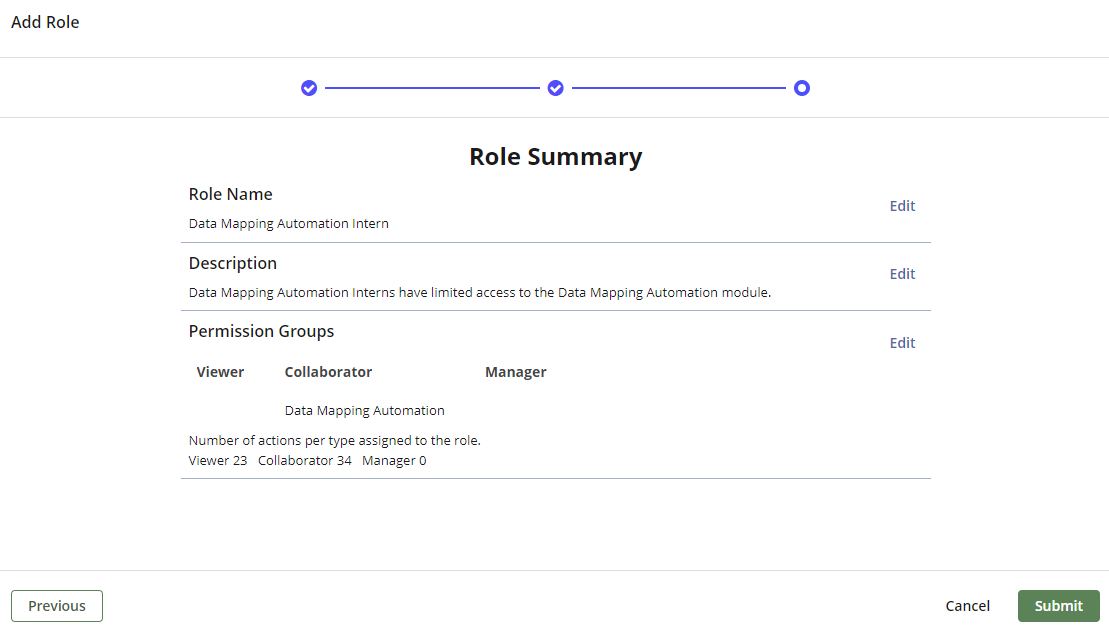The height and width of the screenshot is (632, 1109).
Task: Click the Manager 0 action count
Action: [394, 460]
